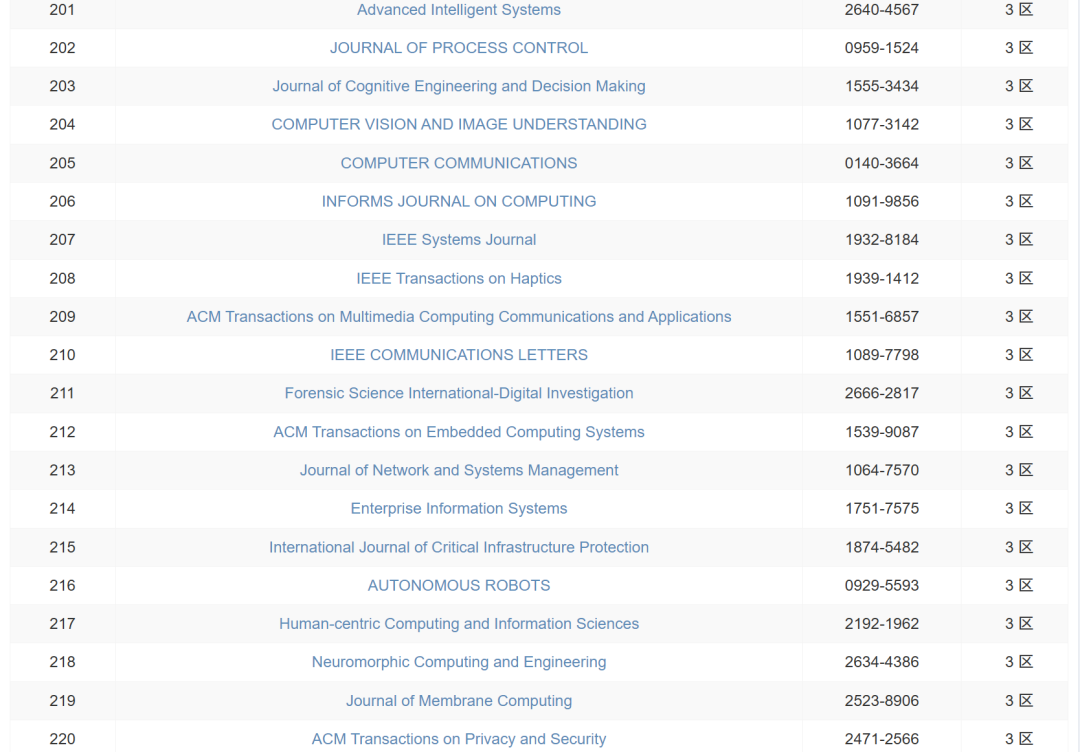
Task: Open Neuromorphic Computing and Engineering link
Action: point(459,662)
